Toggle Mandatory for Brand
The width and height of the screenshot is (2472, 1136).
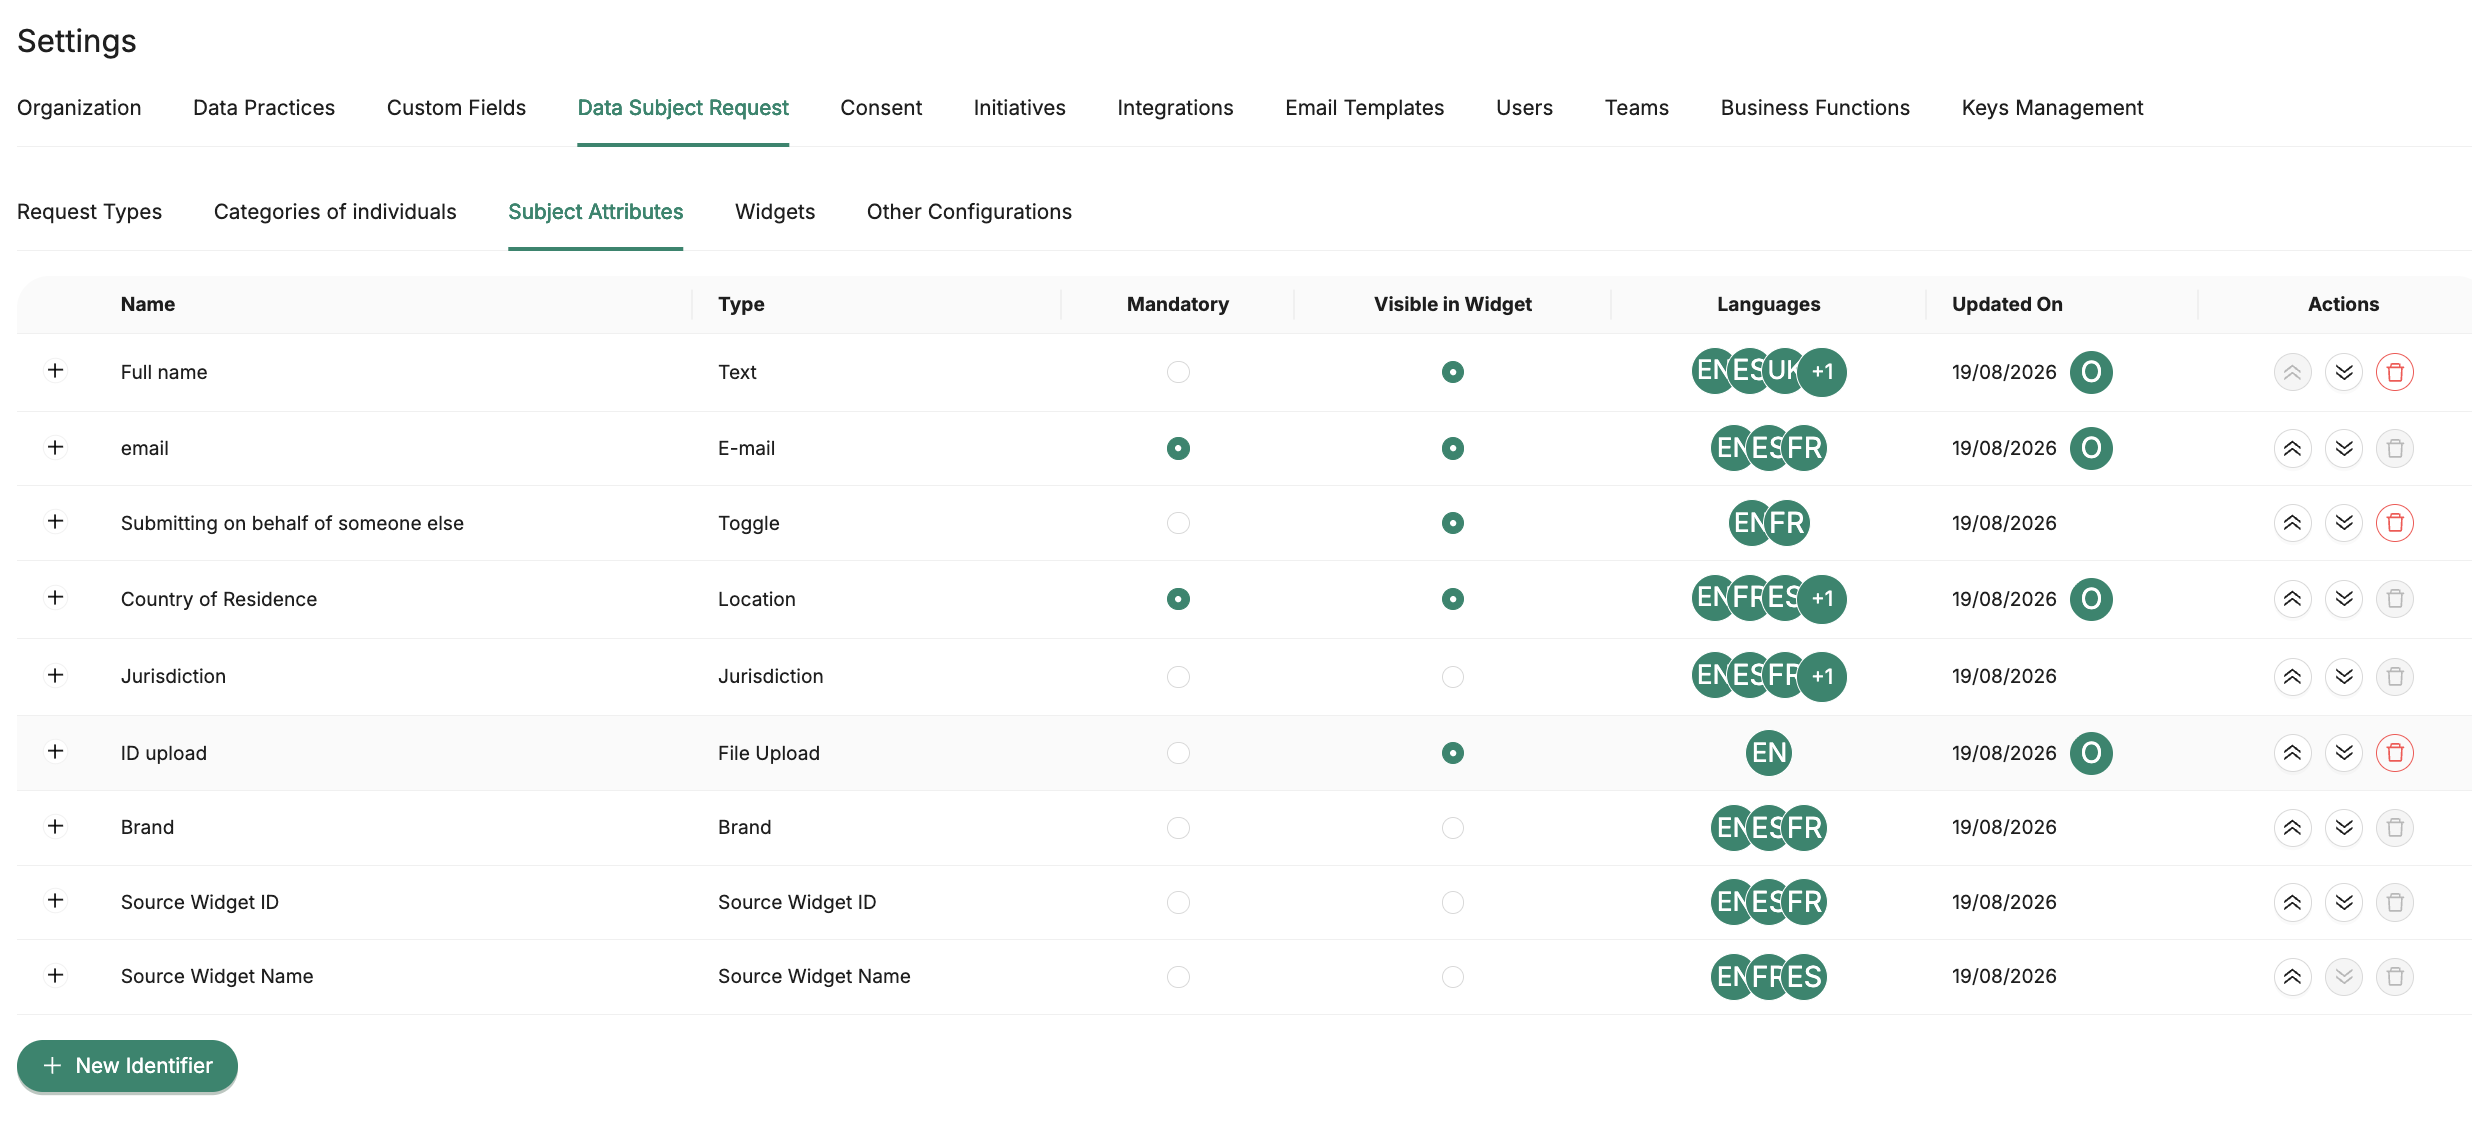click(x=1178, y=828)
